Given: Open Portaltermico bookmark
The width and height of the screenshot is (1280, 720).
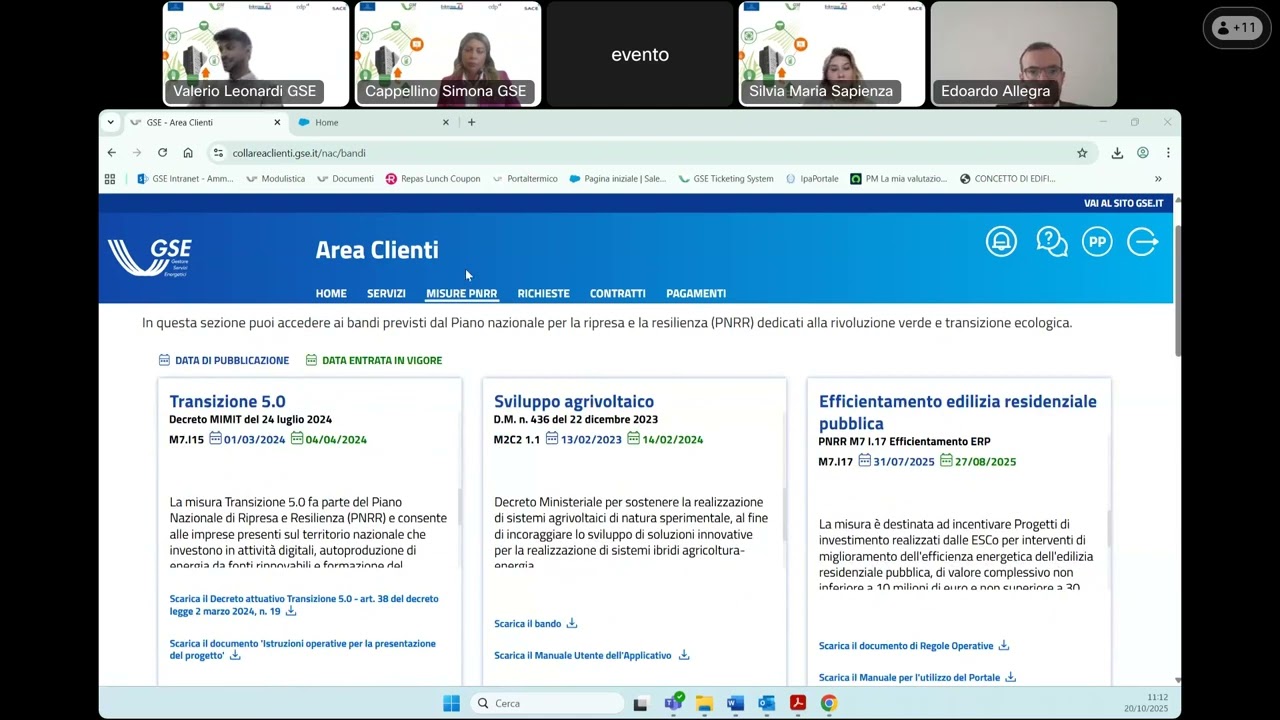Looking at the screenshot, I should tap(525, 179).
